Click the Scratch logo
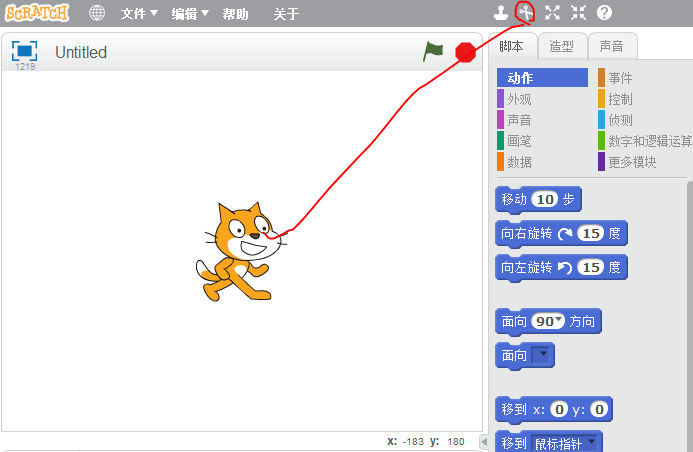693x452 pixels. [x=37, y=13]
